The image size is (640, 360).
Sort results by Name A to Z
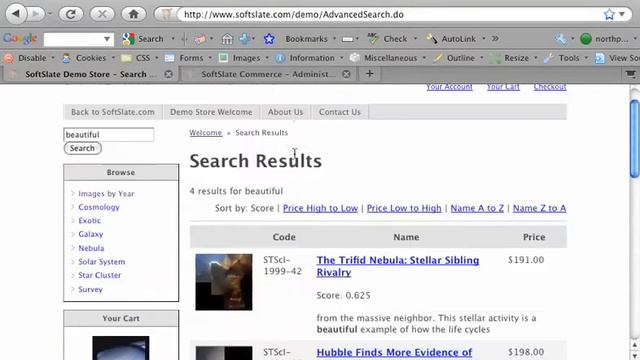coord(477,208)
